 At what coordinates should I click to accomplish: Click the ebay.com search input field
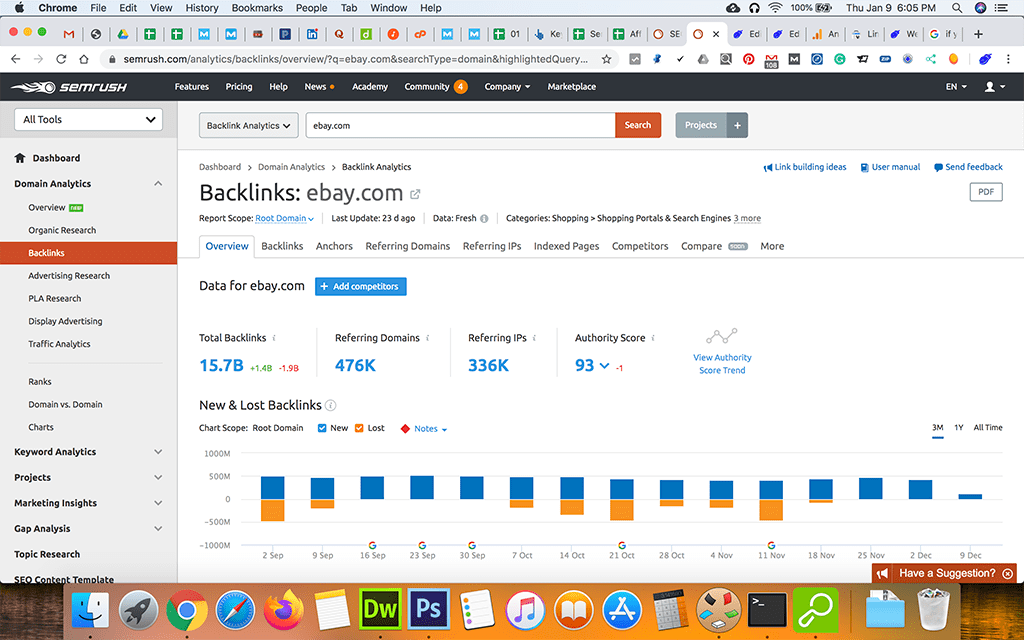pyautogui.click(x=460, y=125)
